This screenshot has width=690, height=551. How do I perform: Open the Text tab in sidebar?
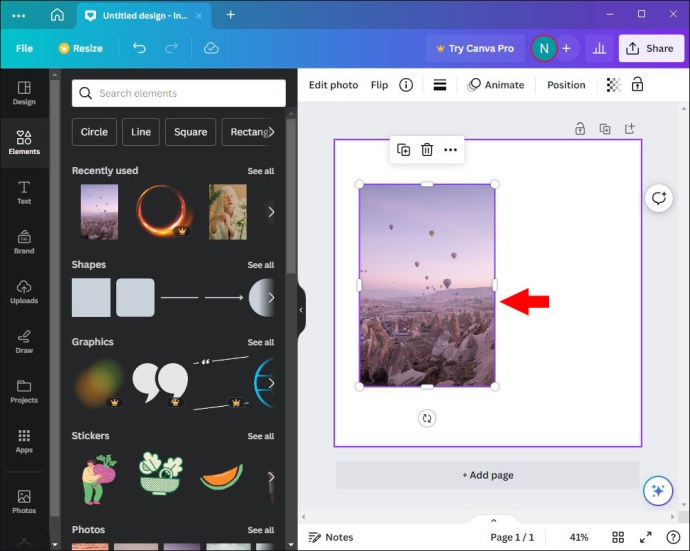point(24,192)
